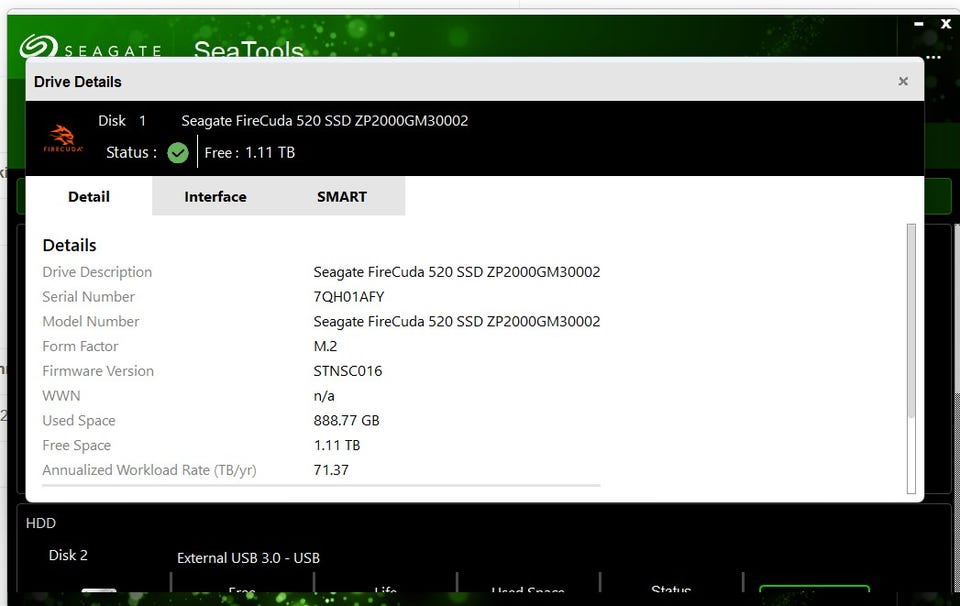Click the Free Space value 1.11 TB in details
This screenshot has height=606, width=960.
[337, 445]
